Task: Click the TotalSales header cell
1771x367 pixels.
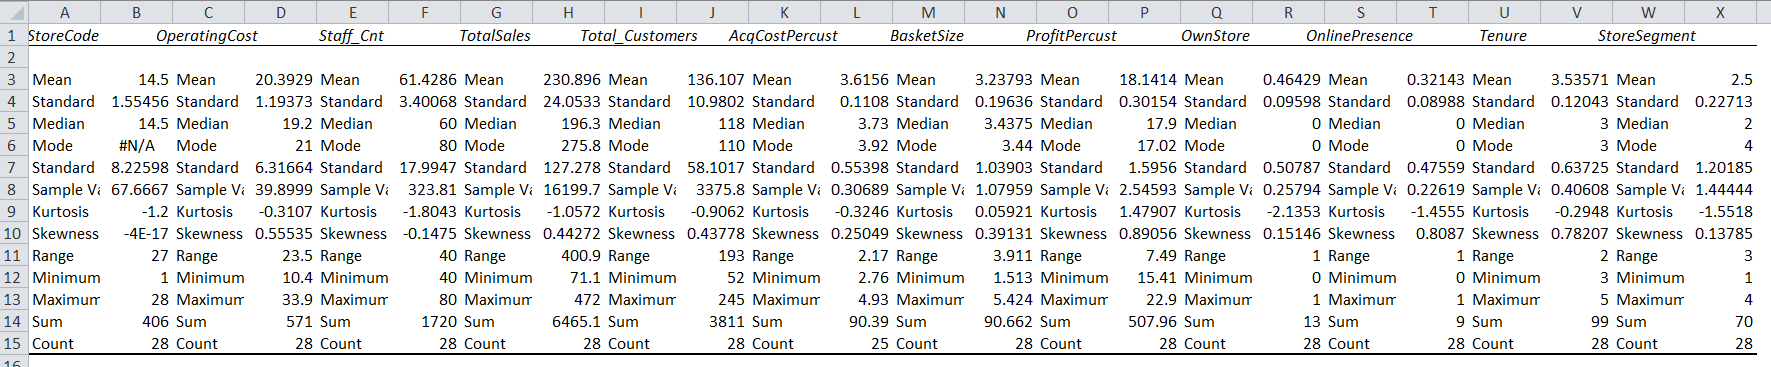Action: [495, 35]
